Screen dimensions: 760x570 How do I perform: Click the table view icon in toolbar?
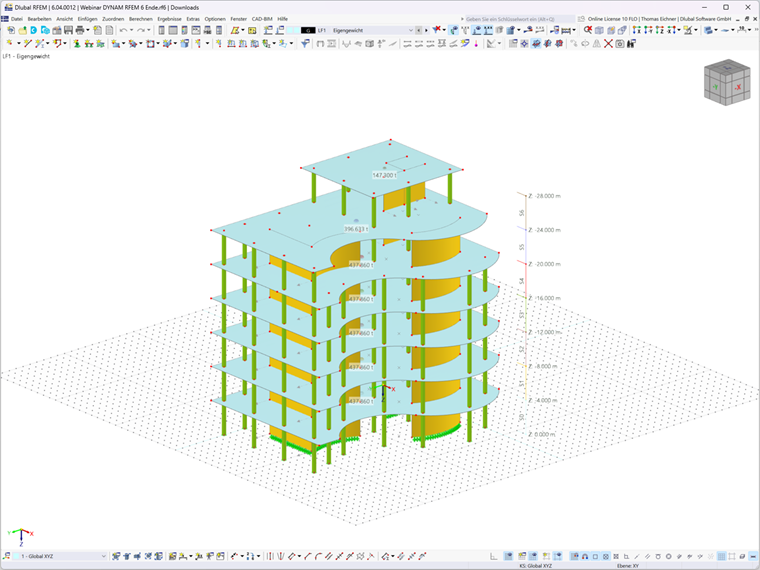point(173,30)
